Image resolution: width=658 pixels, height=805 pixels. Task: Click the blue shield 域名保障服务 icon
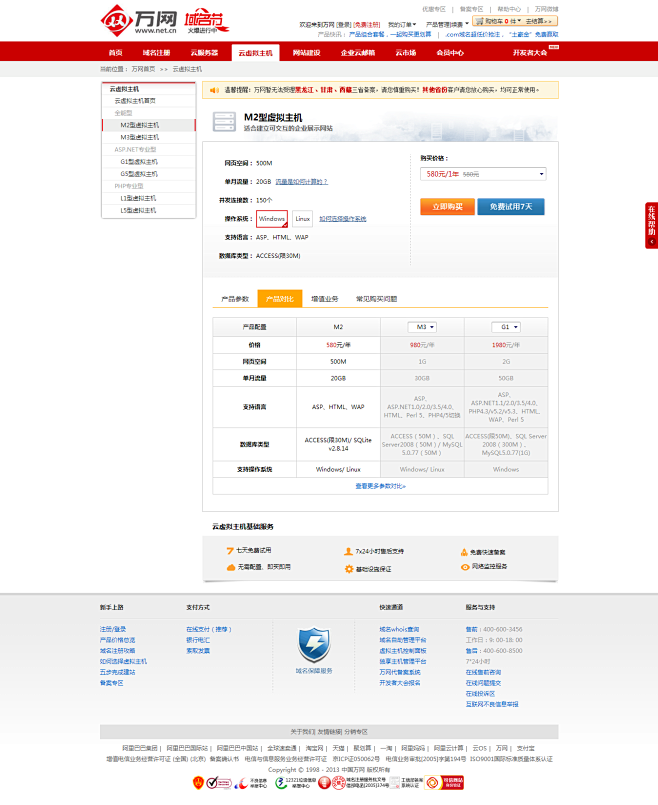[314, 644]
